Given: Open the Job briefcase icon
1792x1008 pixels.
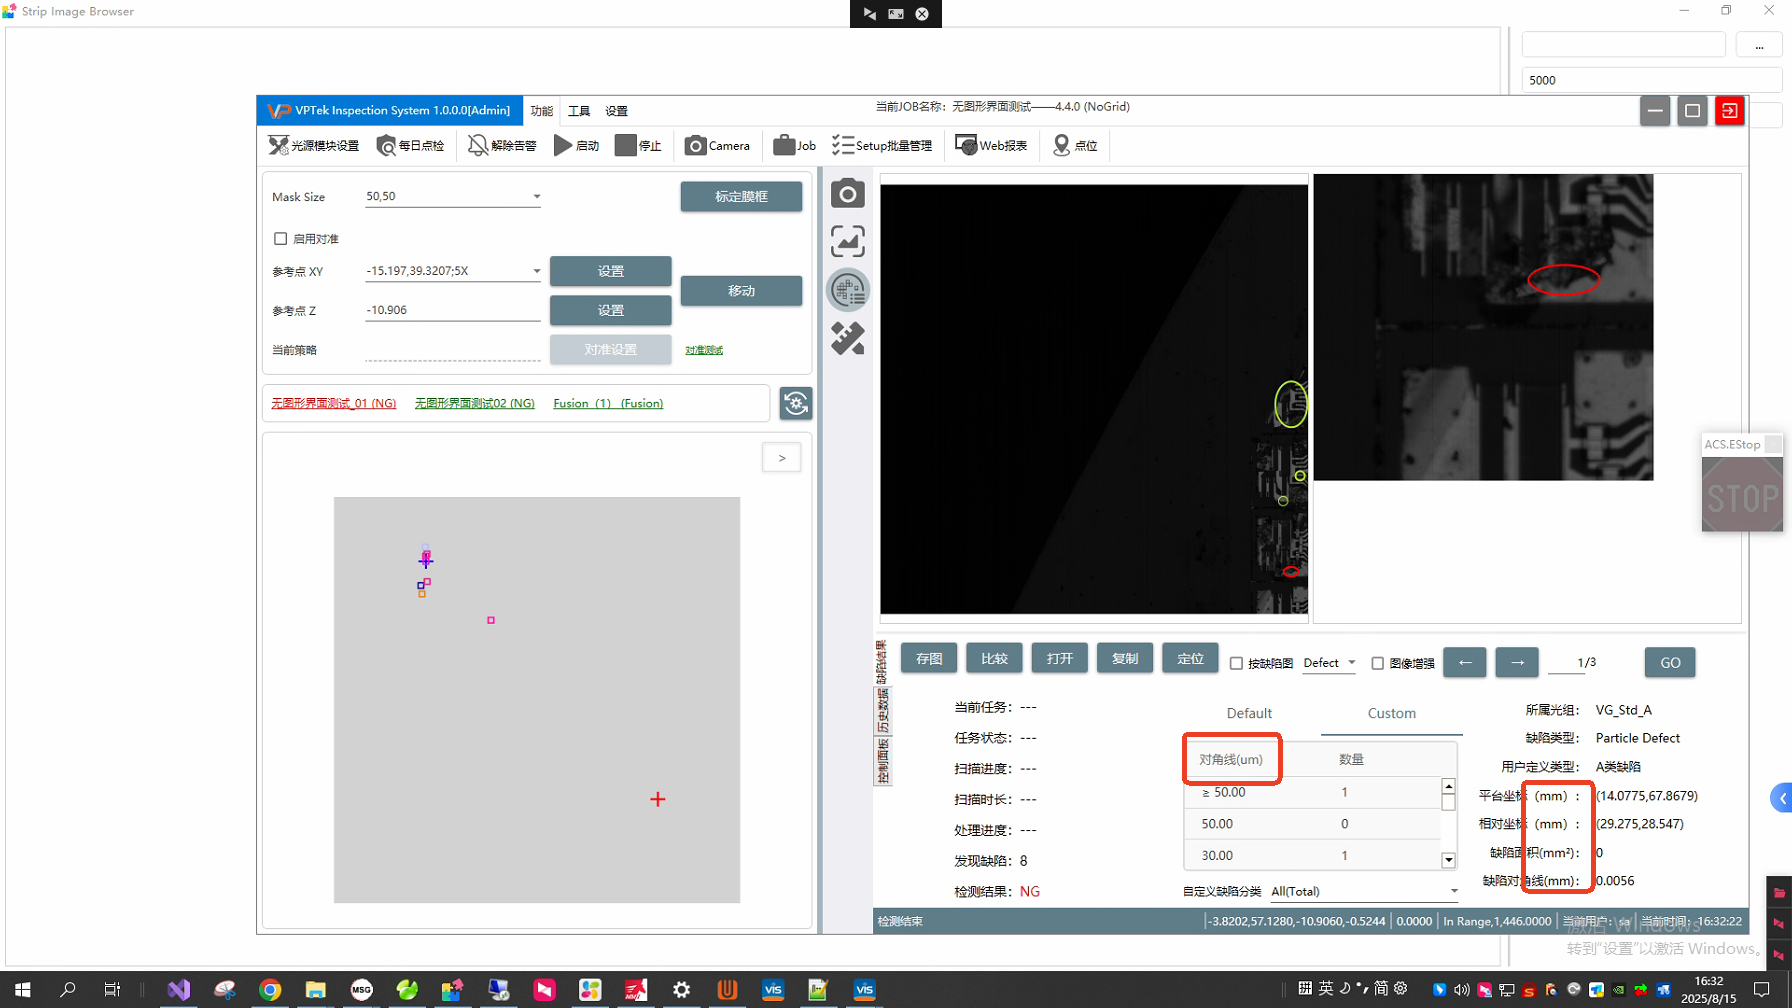Looking at the screenshot, I should pyautogui.click(x=784, y=146).
